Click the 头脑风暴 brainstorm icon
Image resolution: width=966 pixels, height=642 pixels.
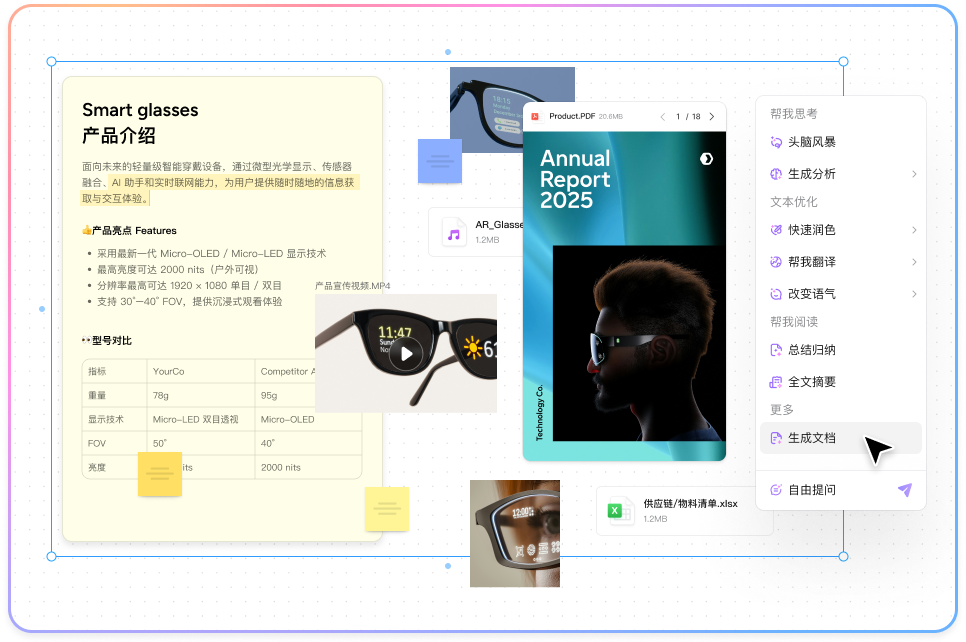776,142
